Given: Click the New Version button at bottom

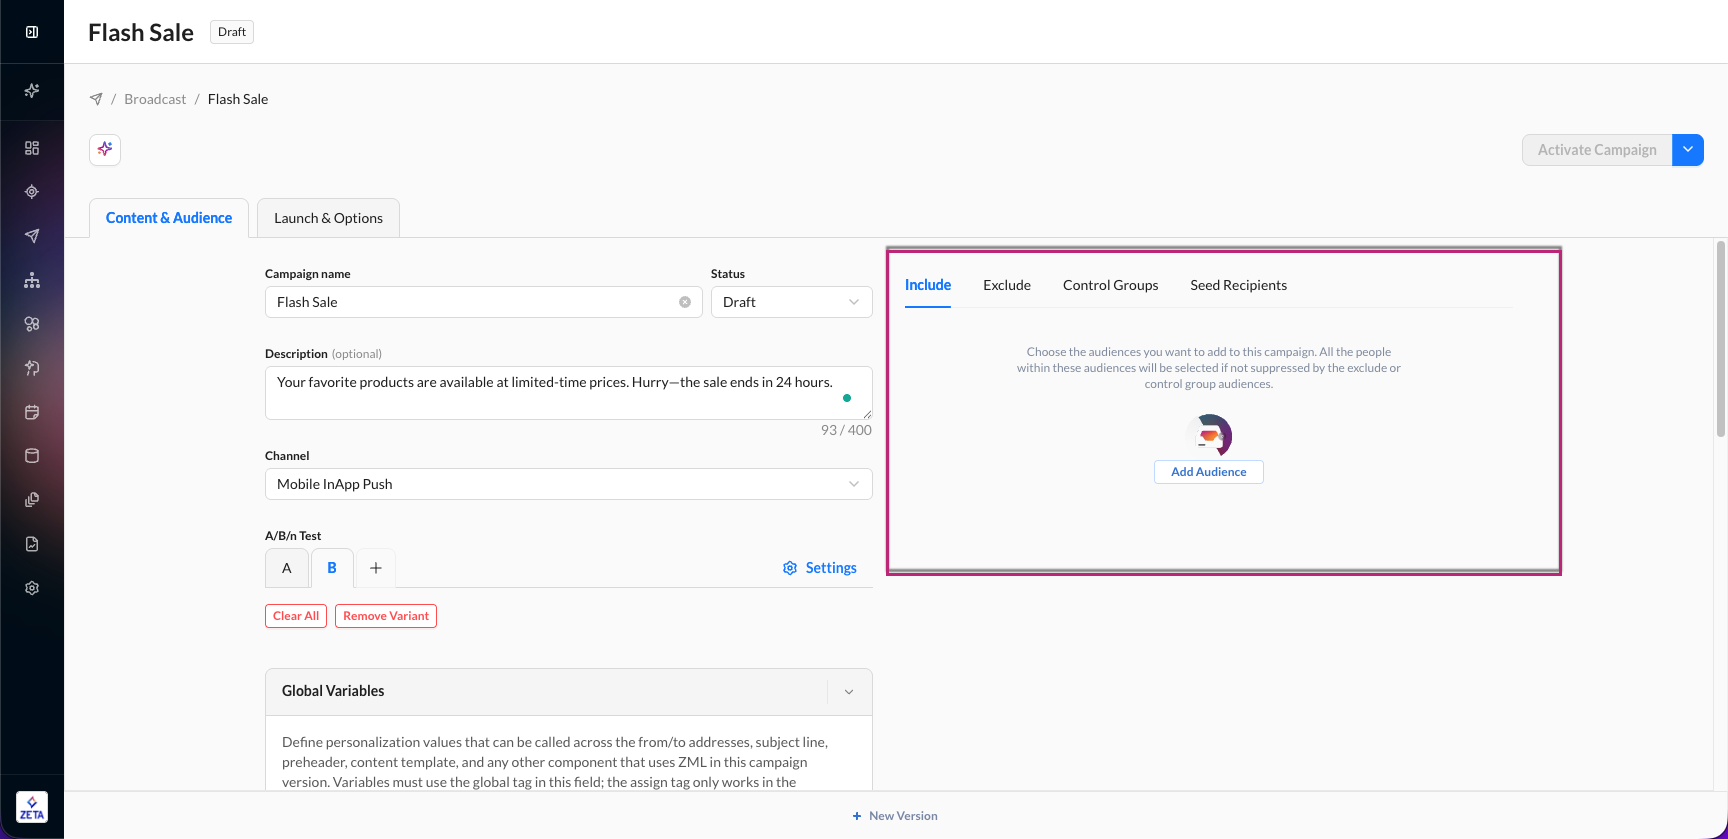Looking at the screenshot, I should pyautogui.click(x=895, y=816).
